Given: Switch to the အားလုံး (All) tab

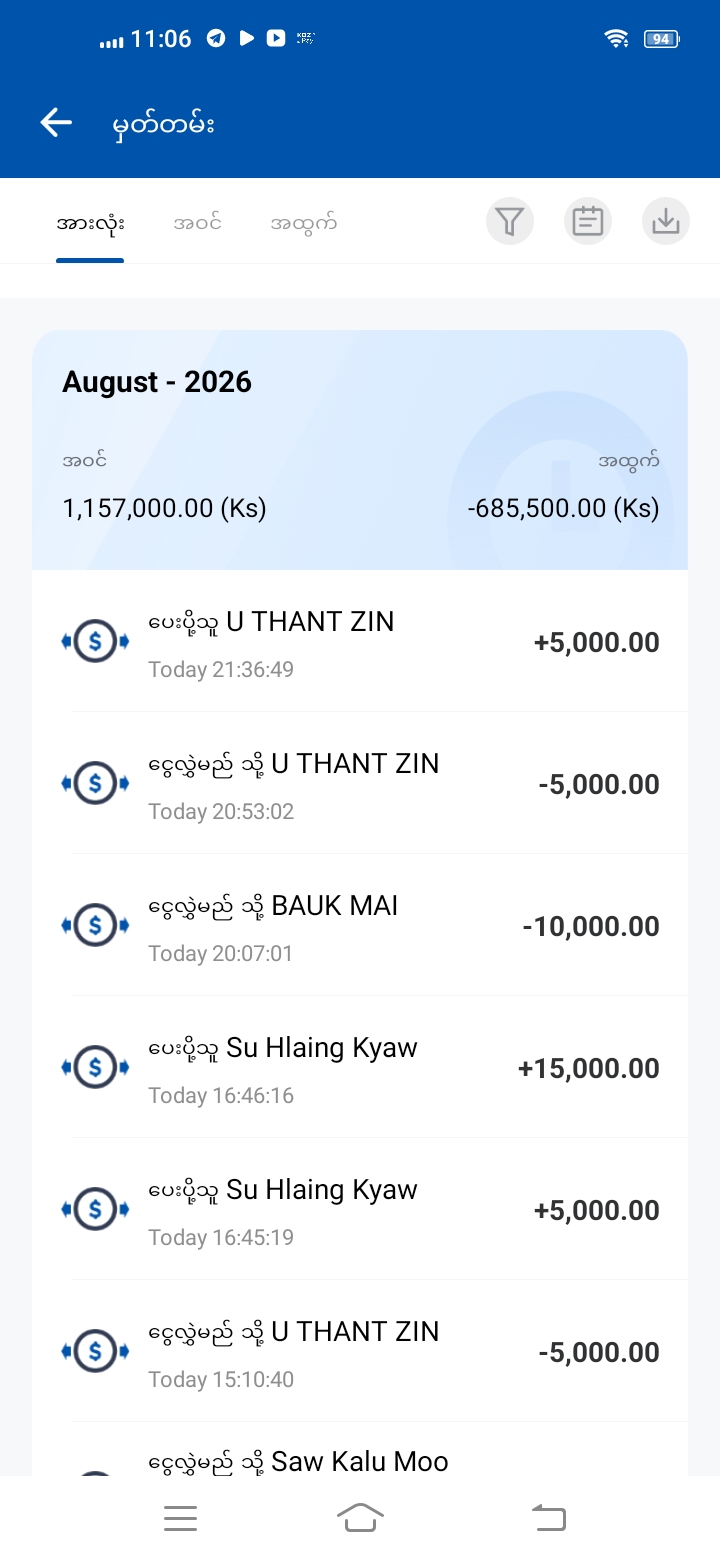Looking at the screenshot, I should tap(90, 223).
